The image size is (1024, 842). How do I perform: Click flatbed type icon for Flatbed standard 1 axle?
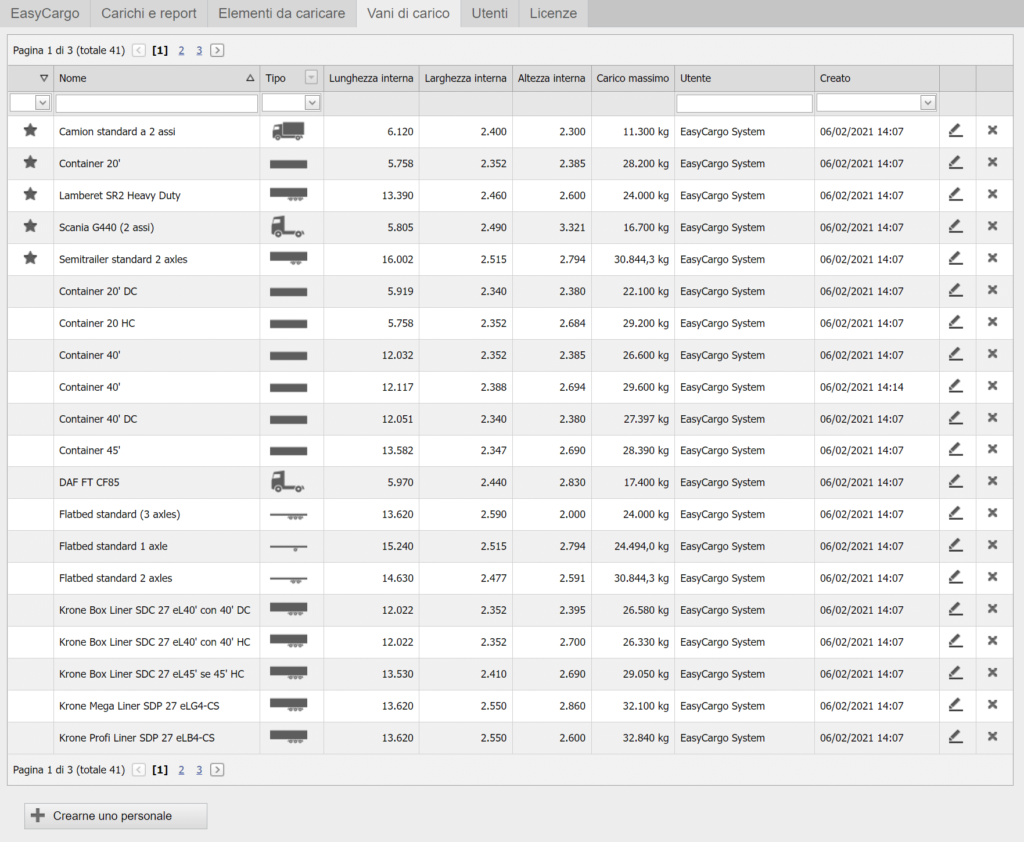pos(288,547)
